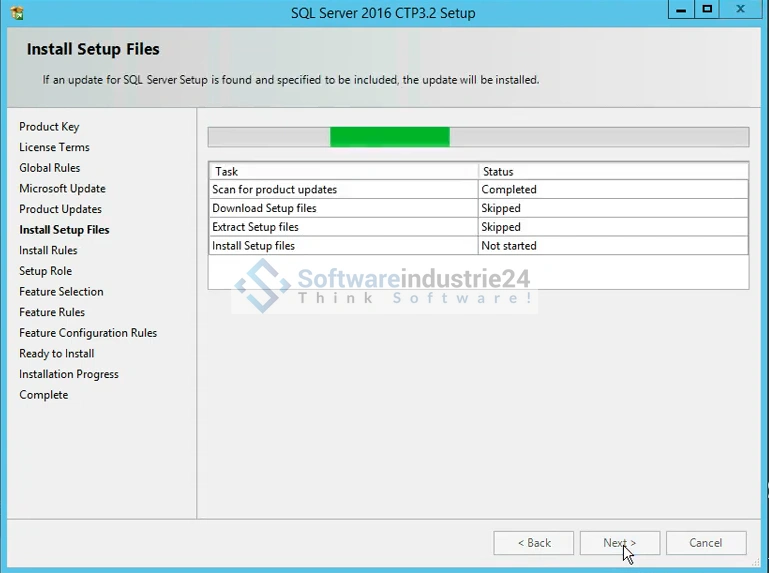Click the Next button

click(619, 543)
